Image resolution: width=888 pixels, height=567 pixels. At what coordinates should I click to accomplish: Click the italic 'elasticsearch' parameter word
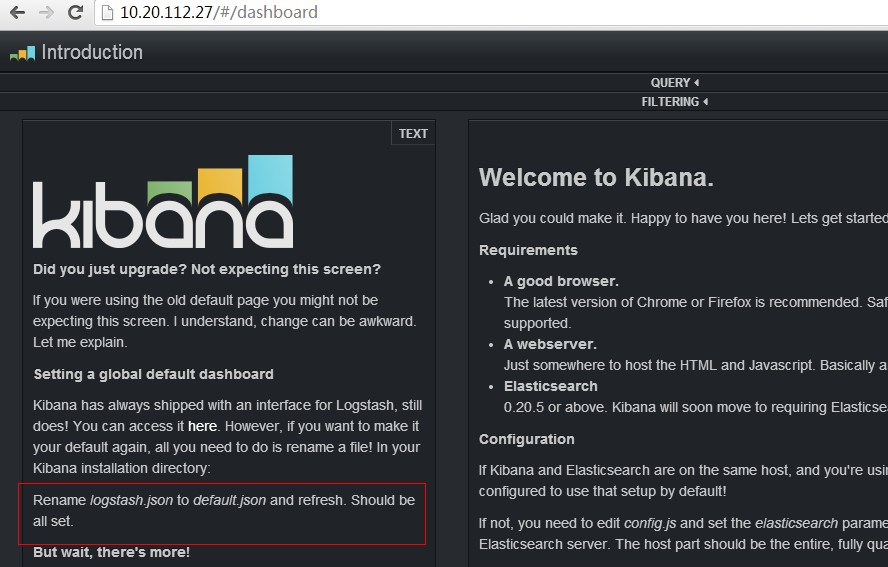[796, 523]
